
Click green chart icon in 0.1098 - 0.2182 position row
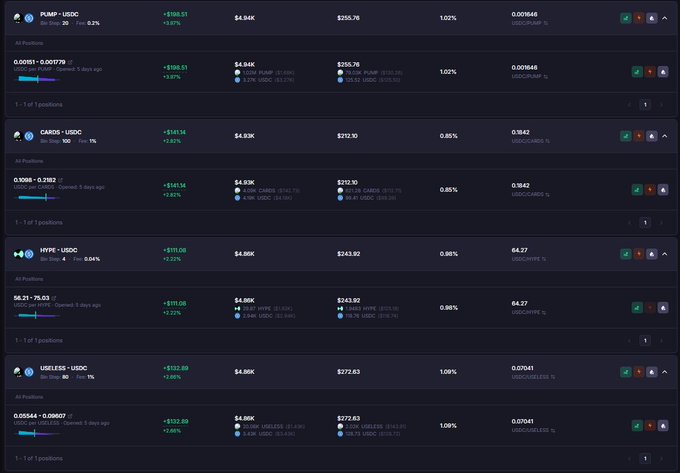637,190
